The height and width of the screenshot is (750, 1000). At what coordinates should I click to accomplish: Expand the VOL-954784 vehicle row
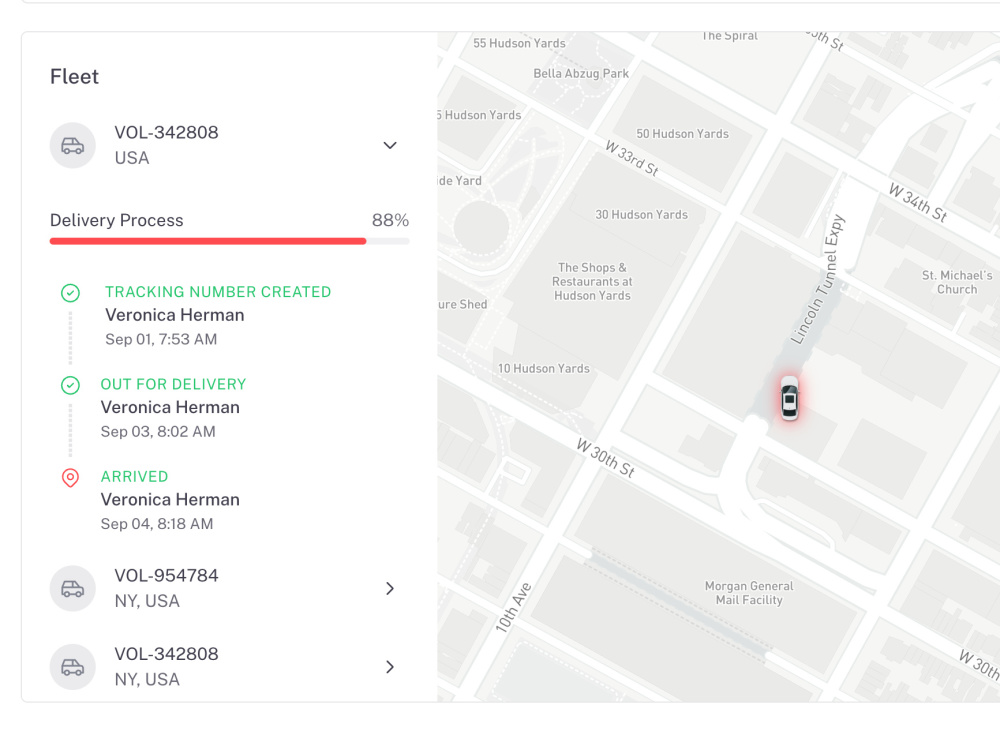(390, 589)
